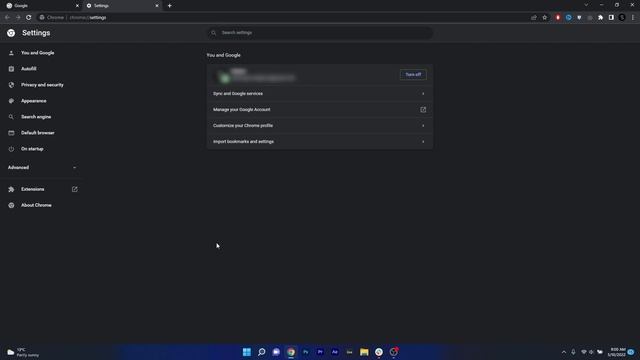Open On startup settings
The image size is (640, 360).
click(32, 149)
